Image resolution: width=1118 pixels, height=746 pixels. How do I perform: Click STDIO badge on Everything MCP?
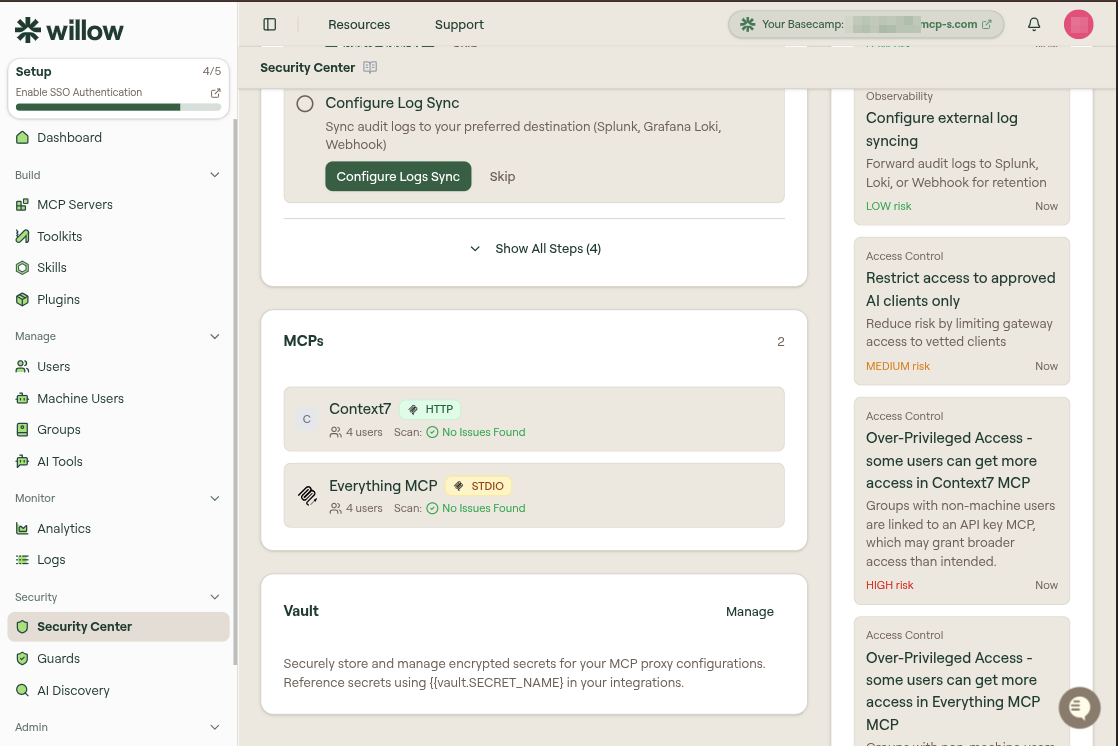478,486
